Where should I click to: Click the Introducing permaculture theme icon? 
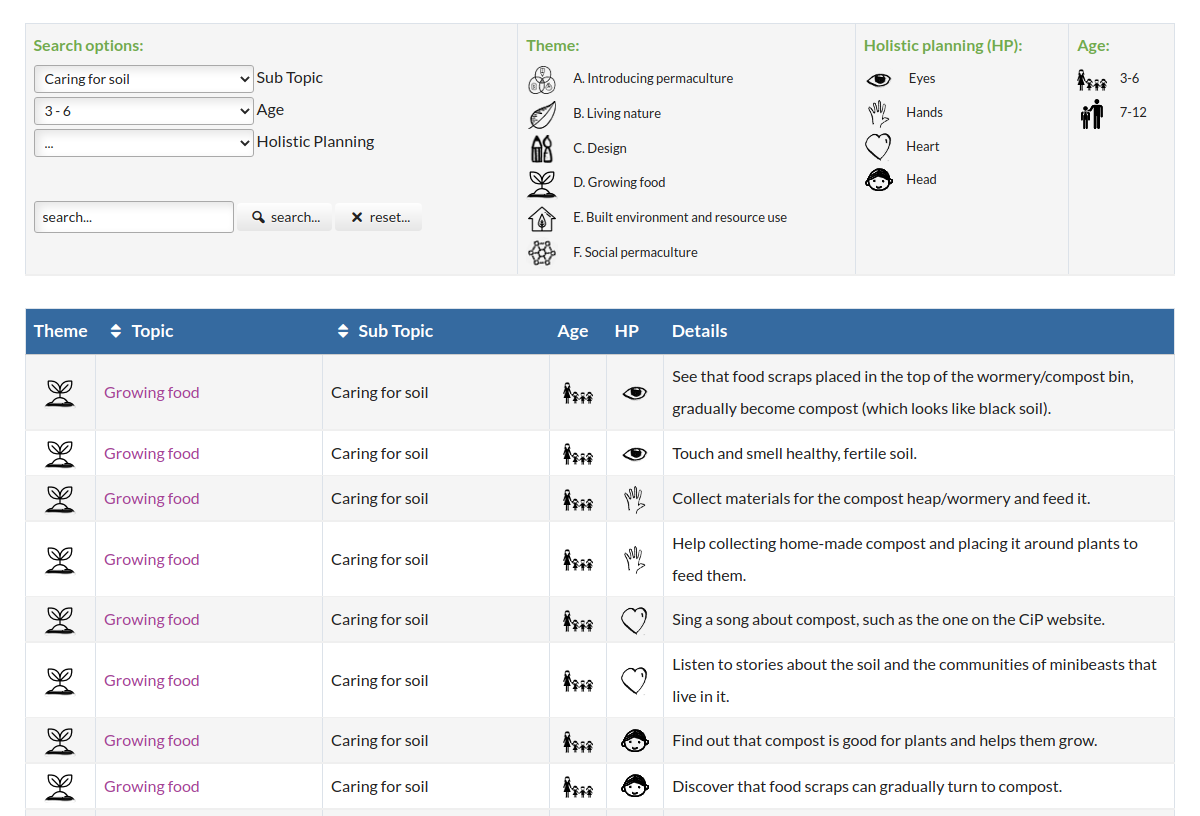(541, 80)
